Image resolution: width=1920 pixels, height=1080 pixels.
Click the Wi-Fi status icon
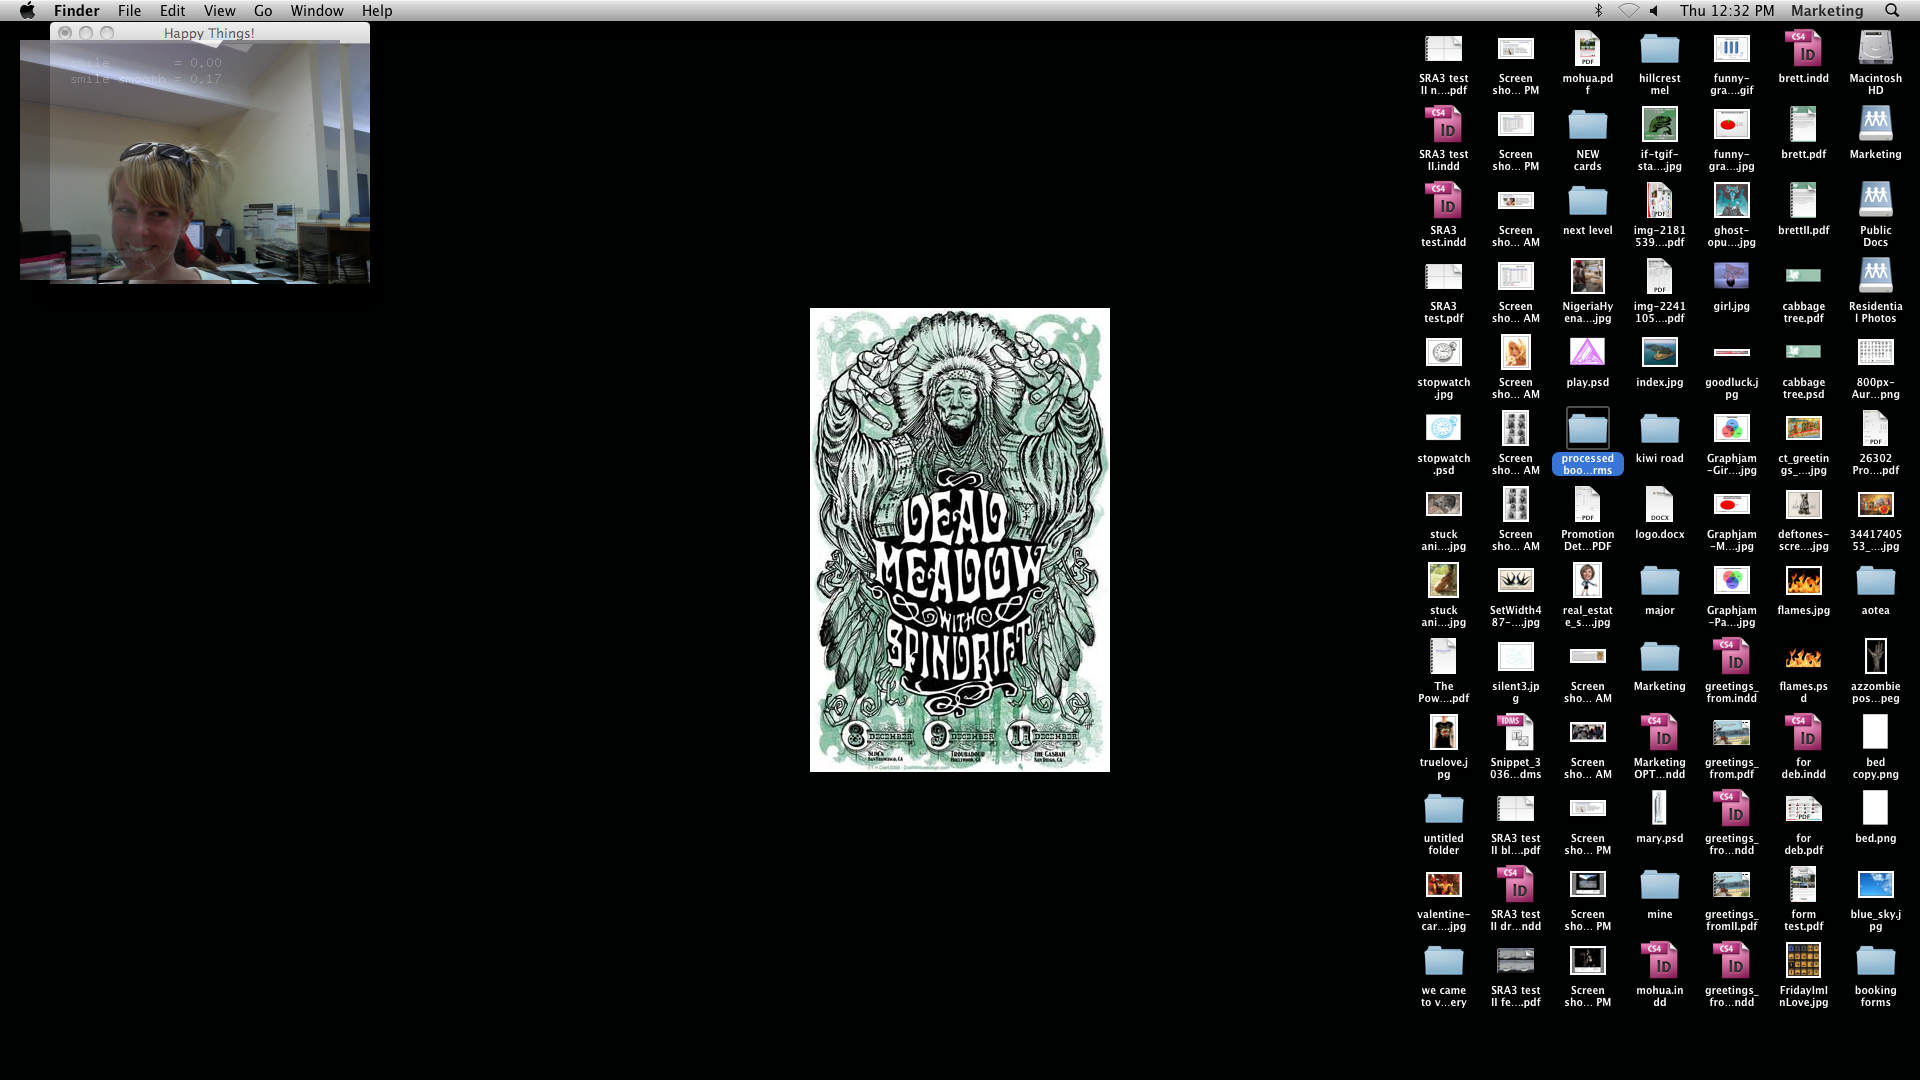1628,10
